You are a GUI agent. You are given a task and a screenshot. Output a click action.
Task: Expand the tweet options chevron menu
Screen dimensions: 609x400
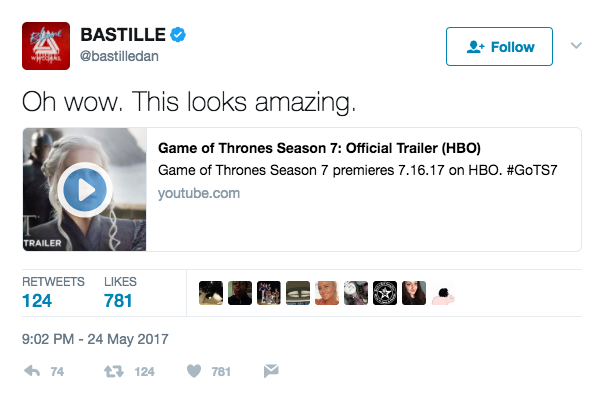click(576, 45)
